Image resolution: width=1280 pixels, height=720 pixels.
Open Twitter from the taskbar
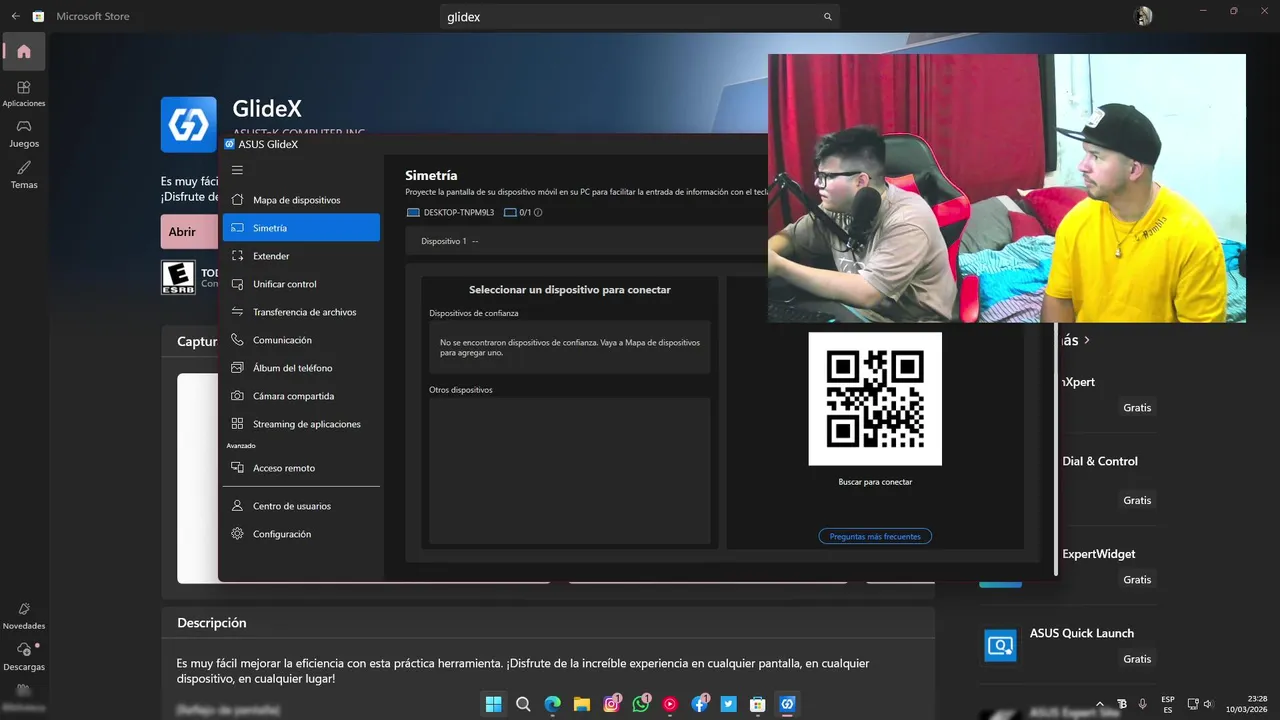pos(729,704)
